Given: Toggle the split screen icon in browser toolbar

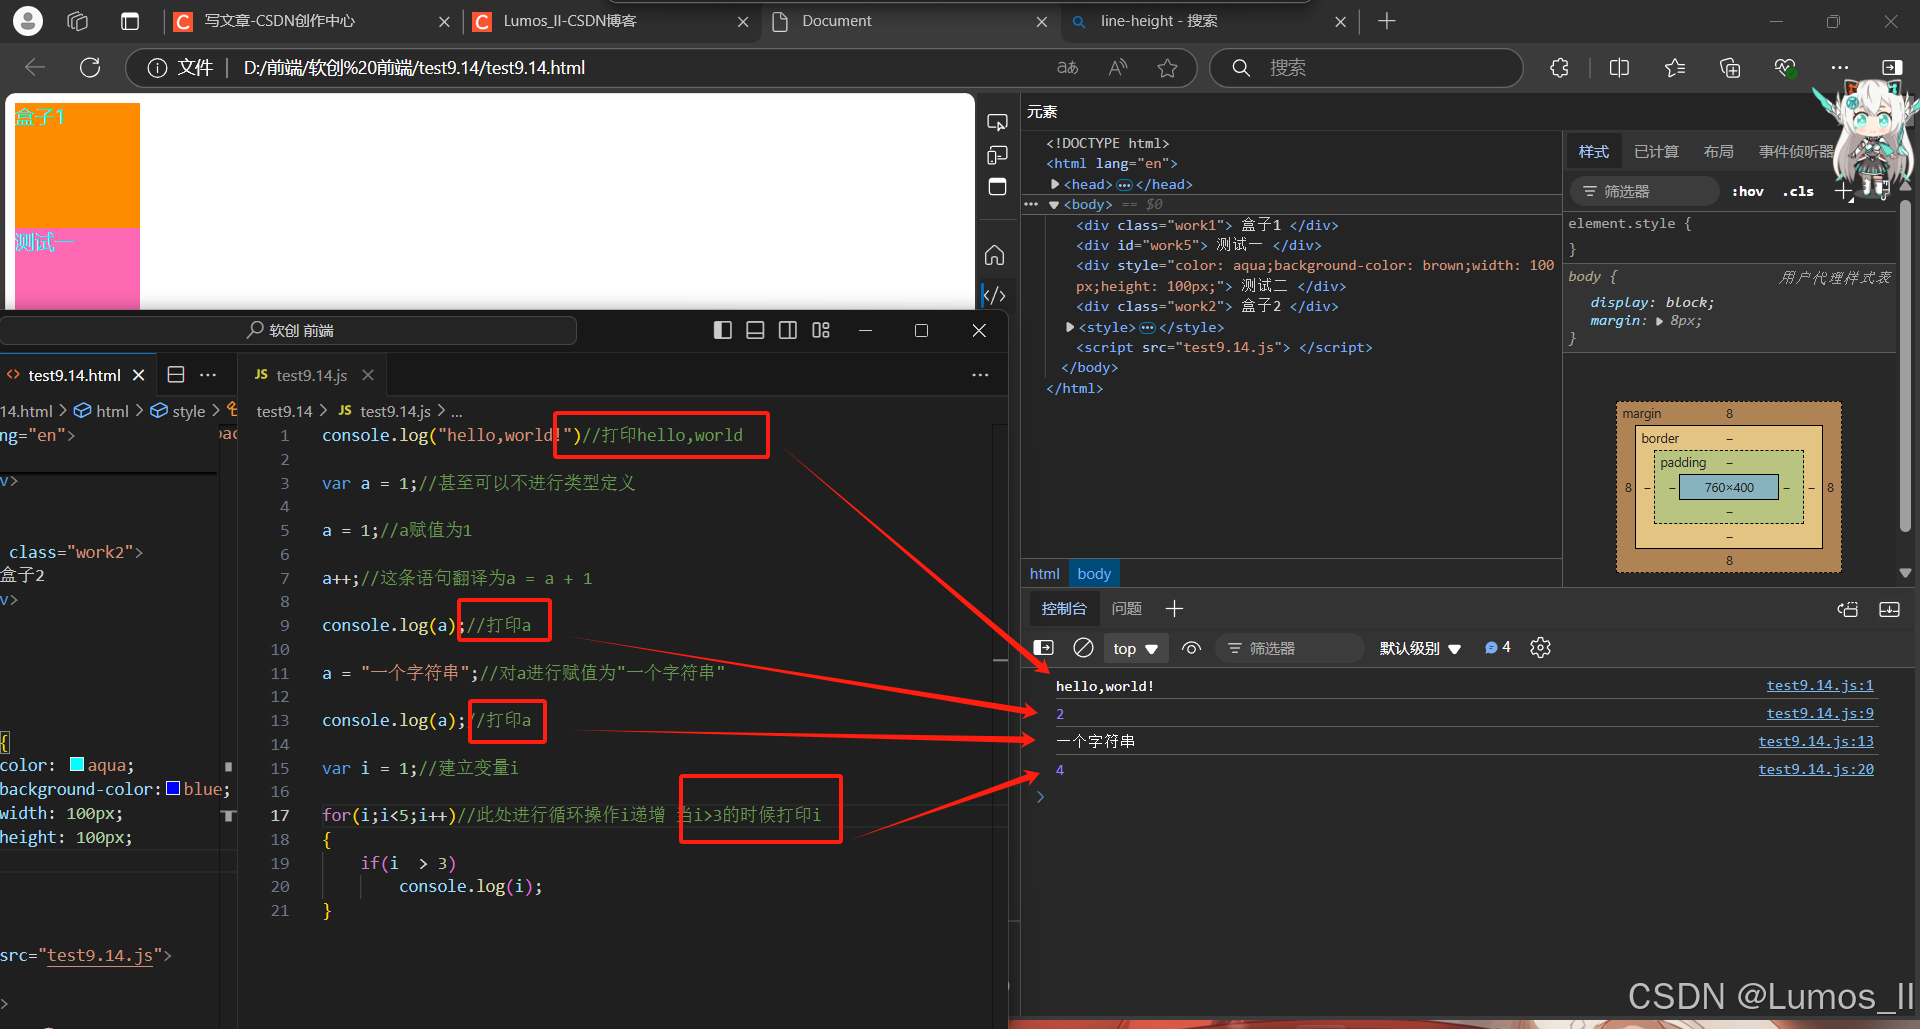Looking at the screenshot, I should pos(1619,68).
